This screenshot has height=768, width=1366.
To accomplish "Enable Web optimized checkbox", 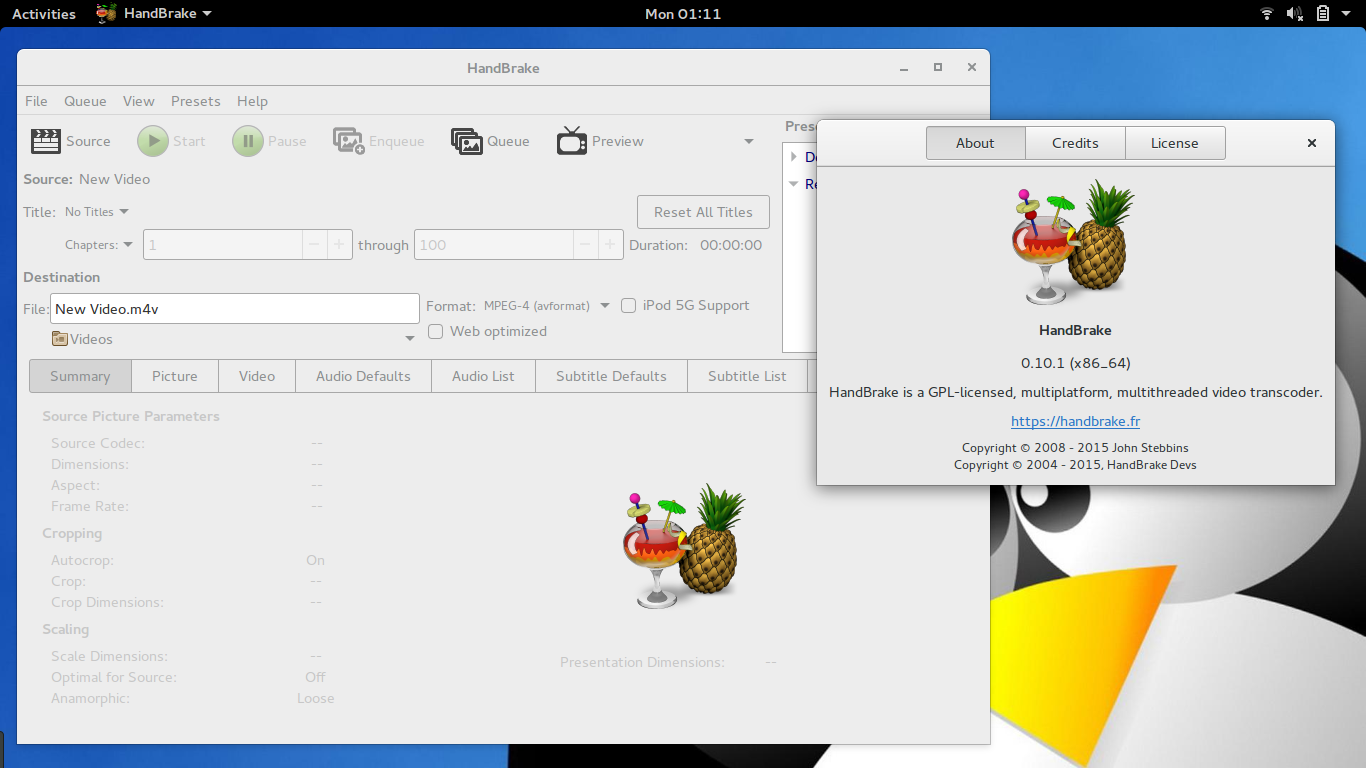I will pos(436,332).
